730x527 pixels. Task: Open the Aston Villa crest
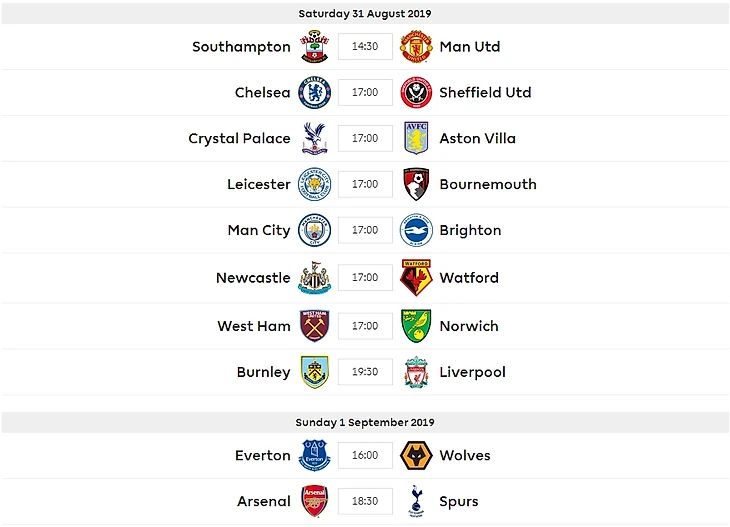(416, 139)
